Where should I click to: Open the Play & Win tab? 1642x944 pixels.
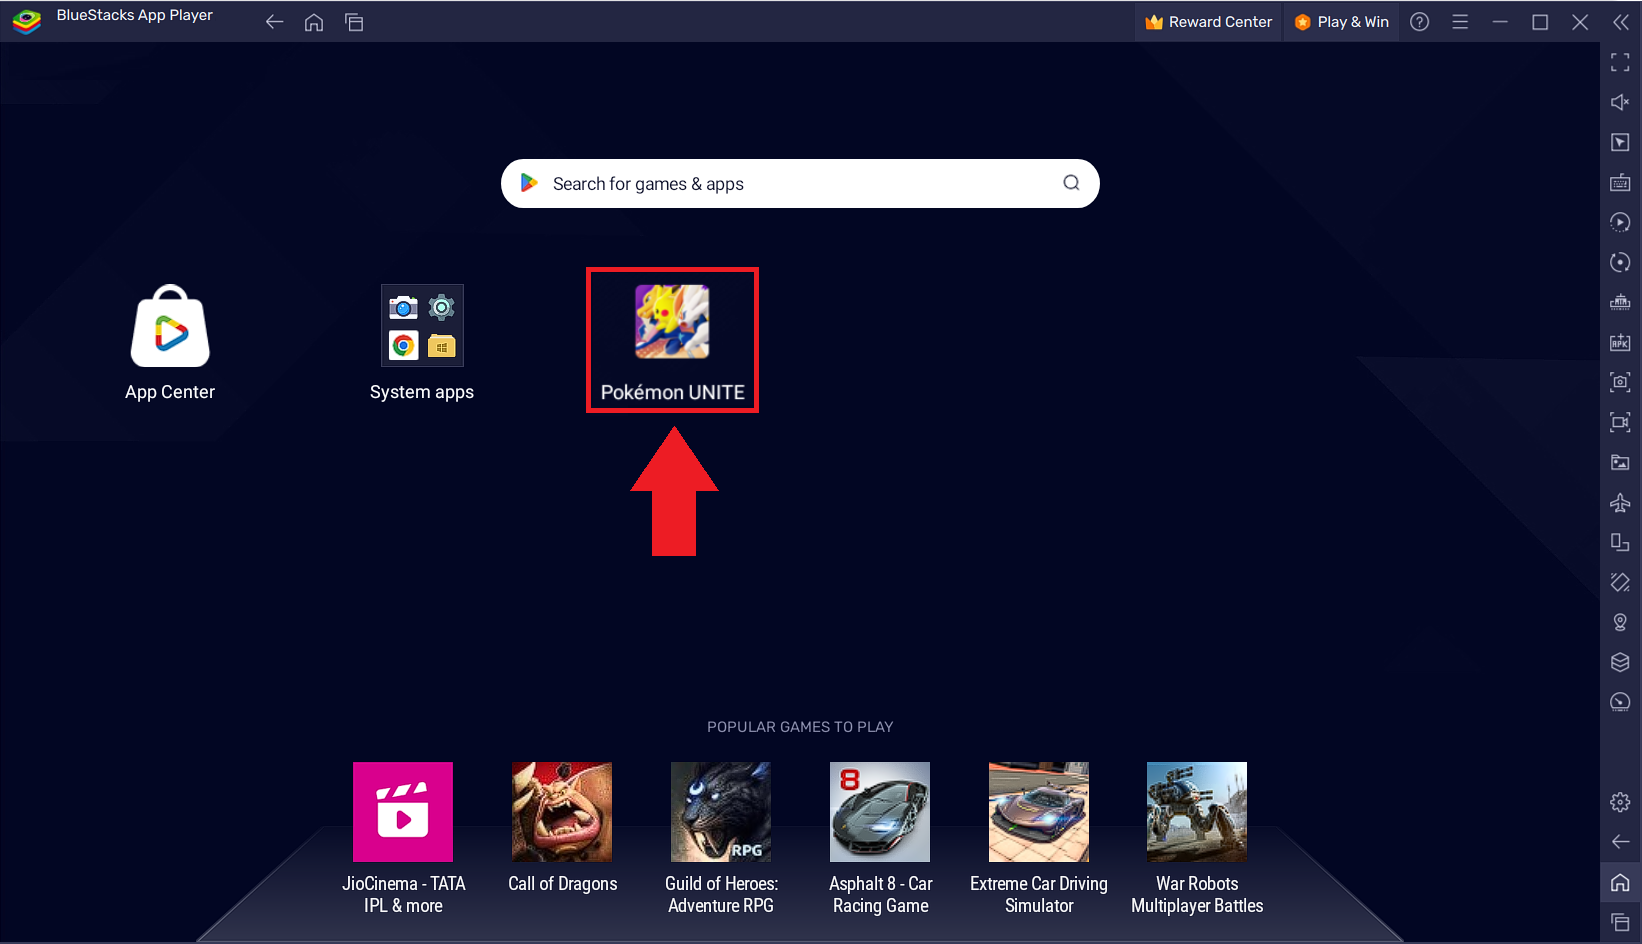coord(1341,21)
